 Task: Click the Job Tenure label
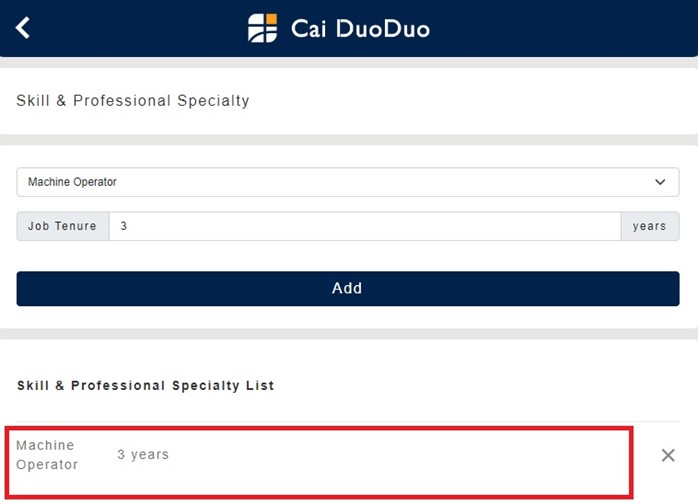[62, 226]
